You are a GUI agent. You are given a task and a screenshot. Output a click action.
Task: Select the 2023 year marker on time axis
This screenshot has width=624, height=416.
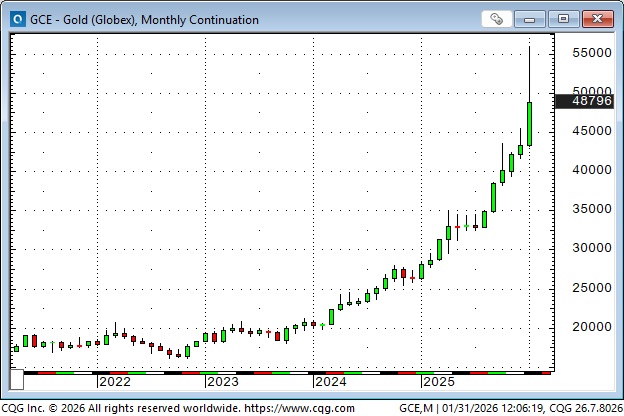[x=222, y=381]
